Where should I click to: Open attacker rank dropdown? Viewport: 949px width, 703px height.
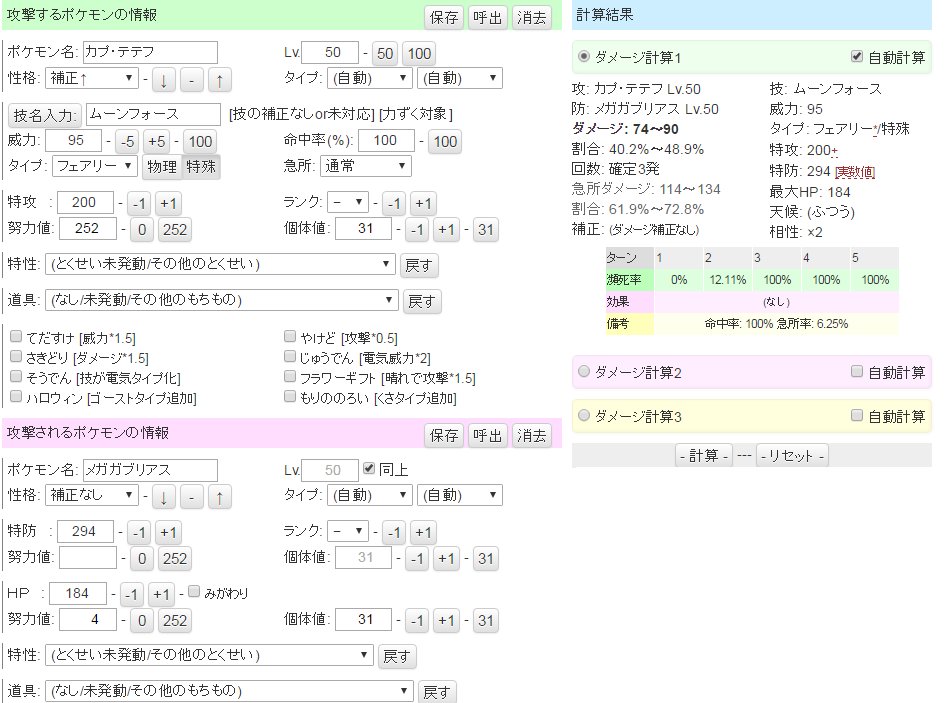(348, 201)
